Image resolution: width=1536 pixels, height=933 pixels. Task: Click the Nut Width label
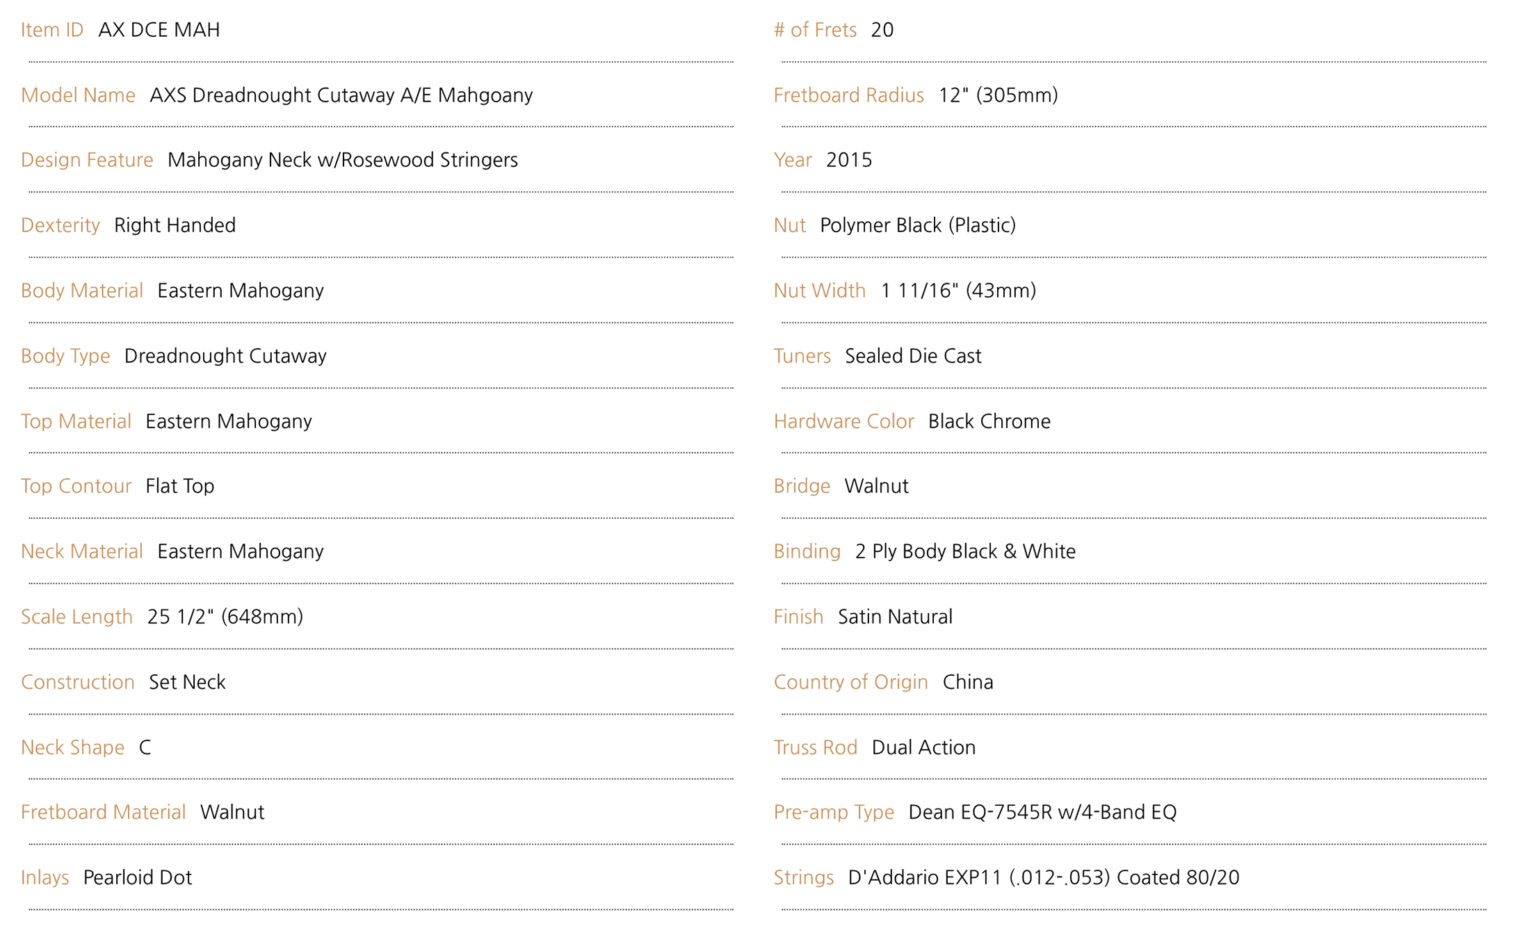point(820,291)
